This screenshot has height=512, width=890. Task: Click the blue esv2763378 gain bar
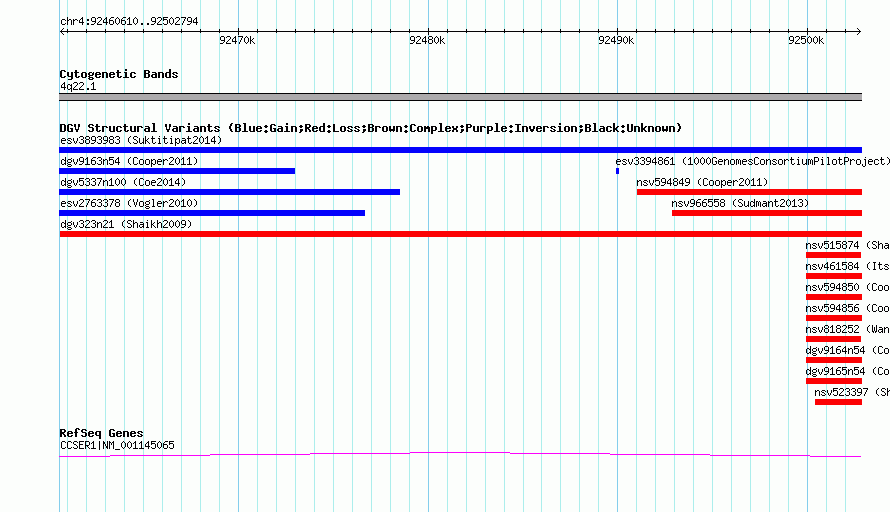212,213
